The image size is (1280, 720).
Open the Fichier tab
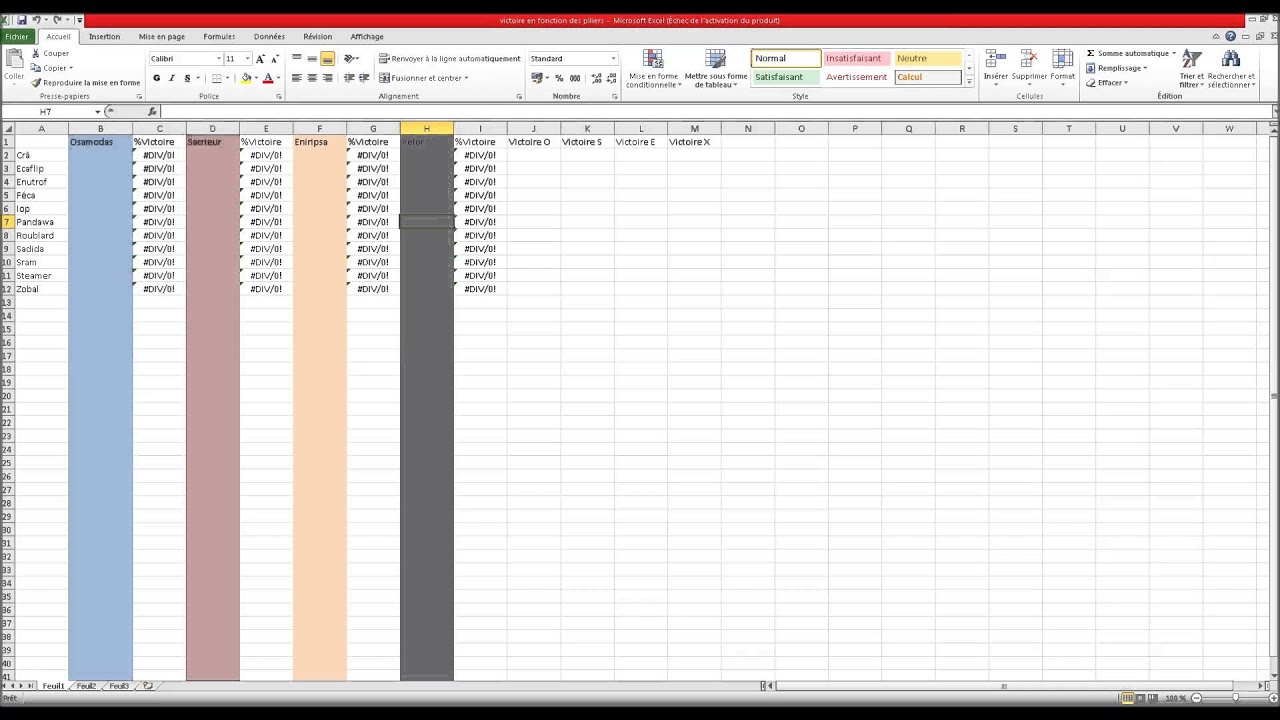tap(17, 37)
